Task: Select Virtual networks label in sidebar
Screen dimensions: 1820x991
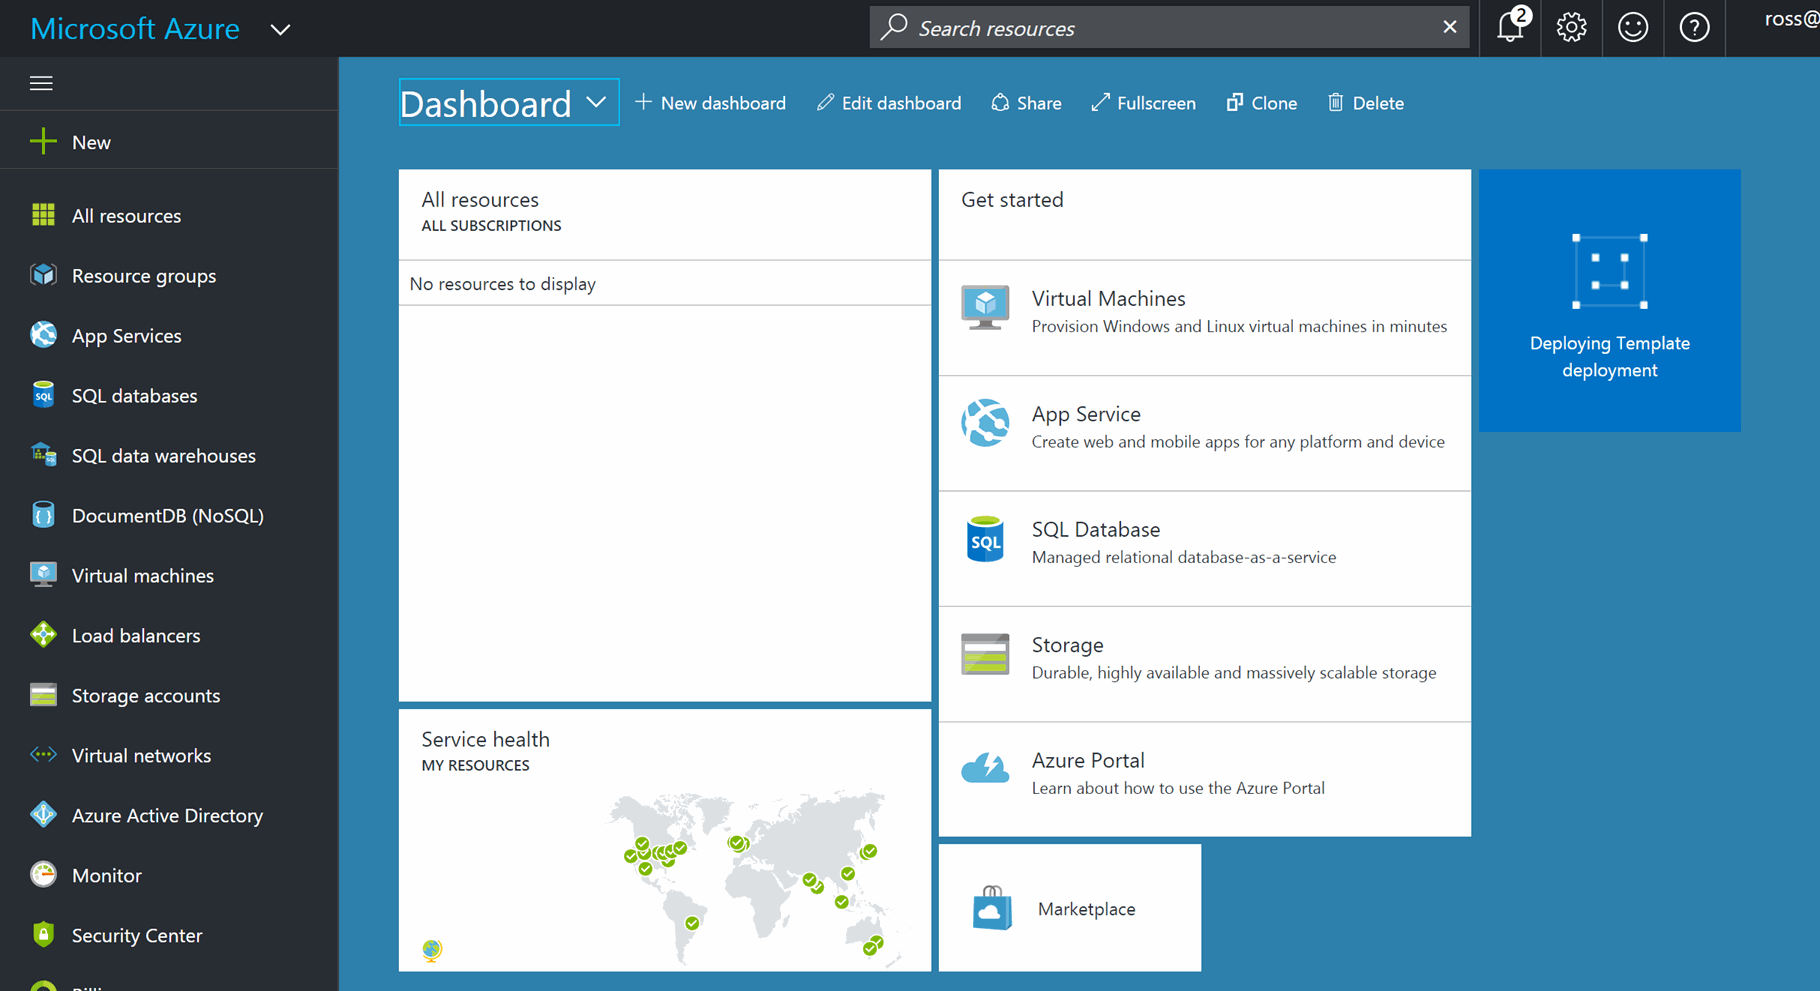Action: pyautogui.click(x=141, y=756)
